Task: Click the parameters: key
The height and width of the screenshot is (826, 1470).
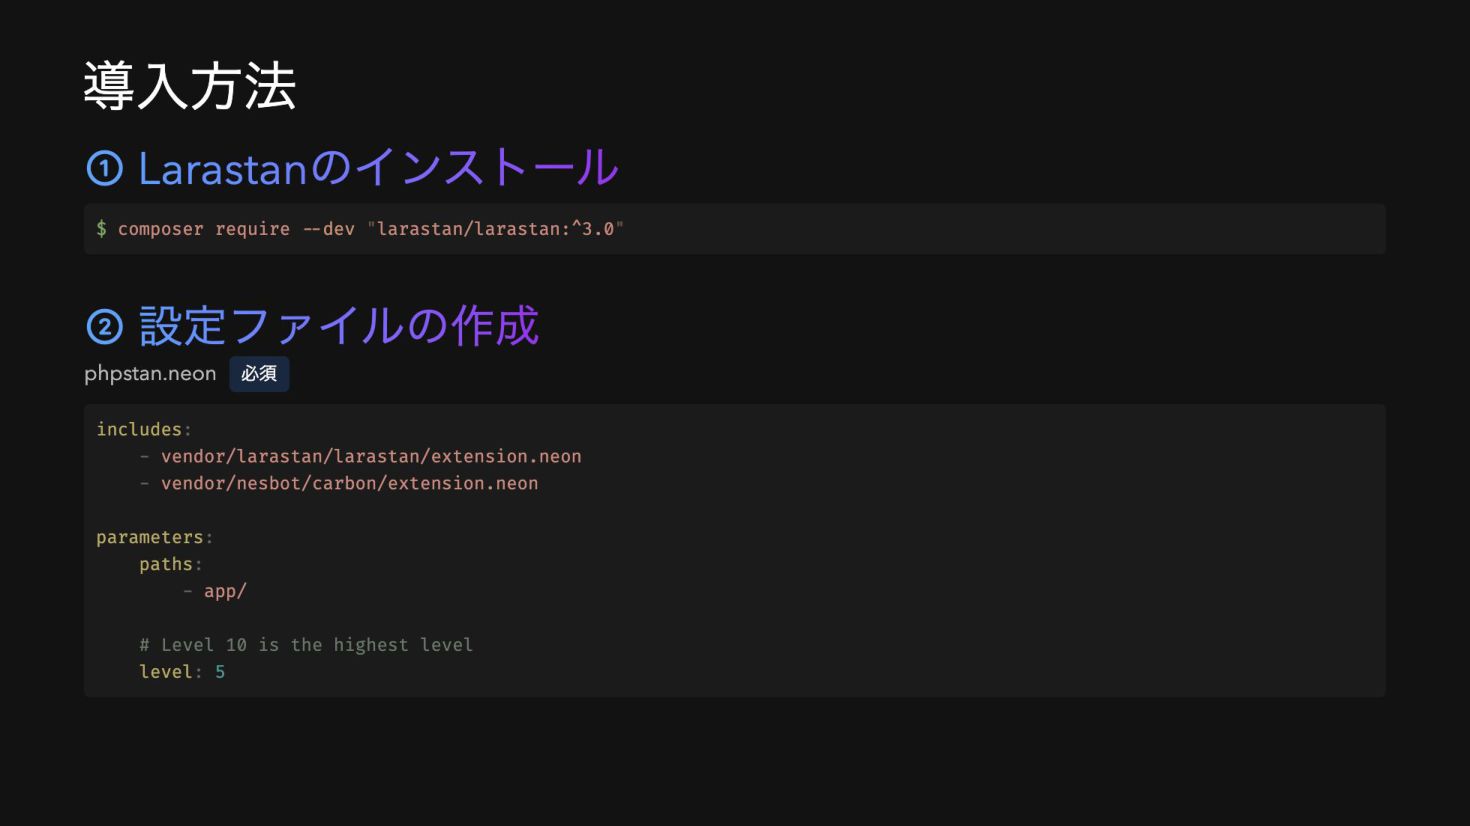Action: (155, 538)
